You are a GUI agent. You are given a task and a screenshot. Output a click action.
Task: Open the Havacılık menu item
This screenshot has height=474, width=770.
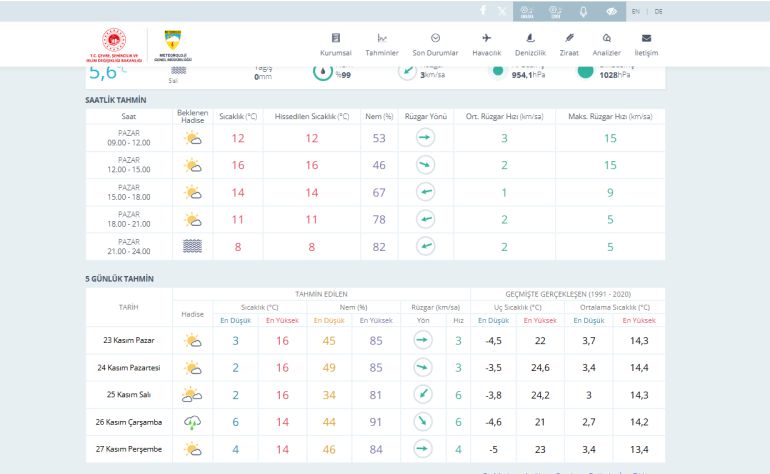pos(486,44)
